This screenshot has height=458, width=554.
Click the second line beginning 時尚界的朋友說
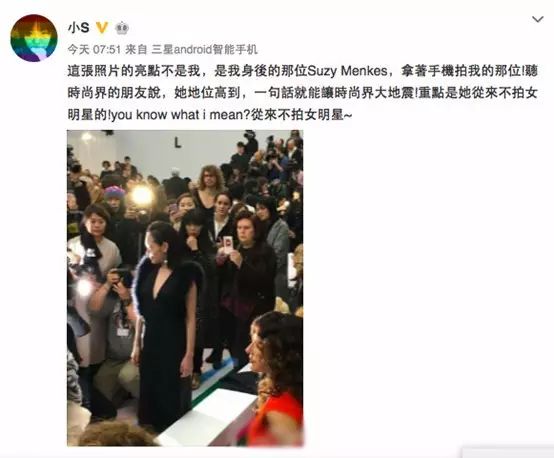(x=302, y=93)
